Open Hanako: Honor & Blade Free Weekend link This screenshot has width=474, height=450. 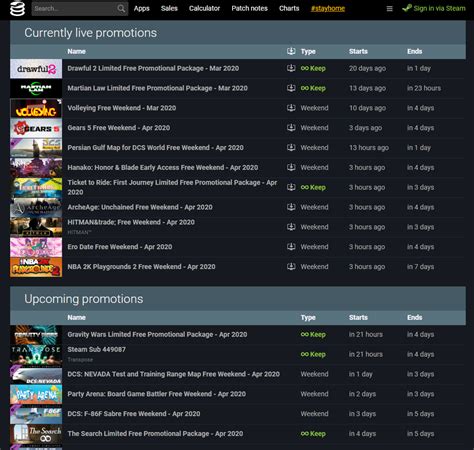163,167
